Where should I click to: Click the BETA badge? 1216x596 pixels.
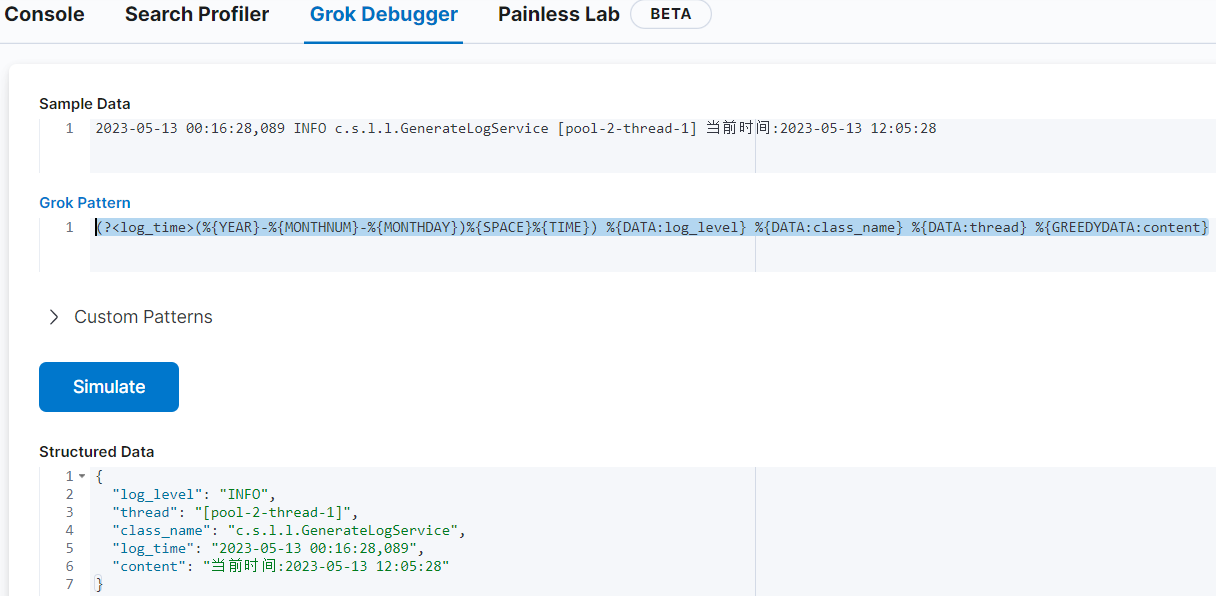[670, 15]
